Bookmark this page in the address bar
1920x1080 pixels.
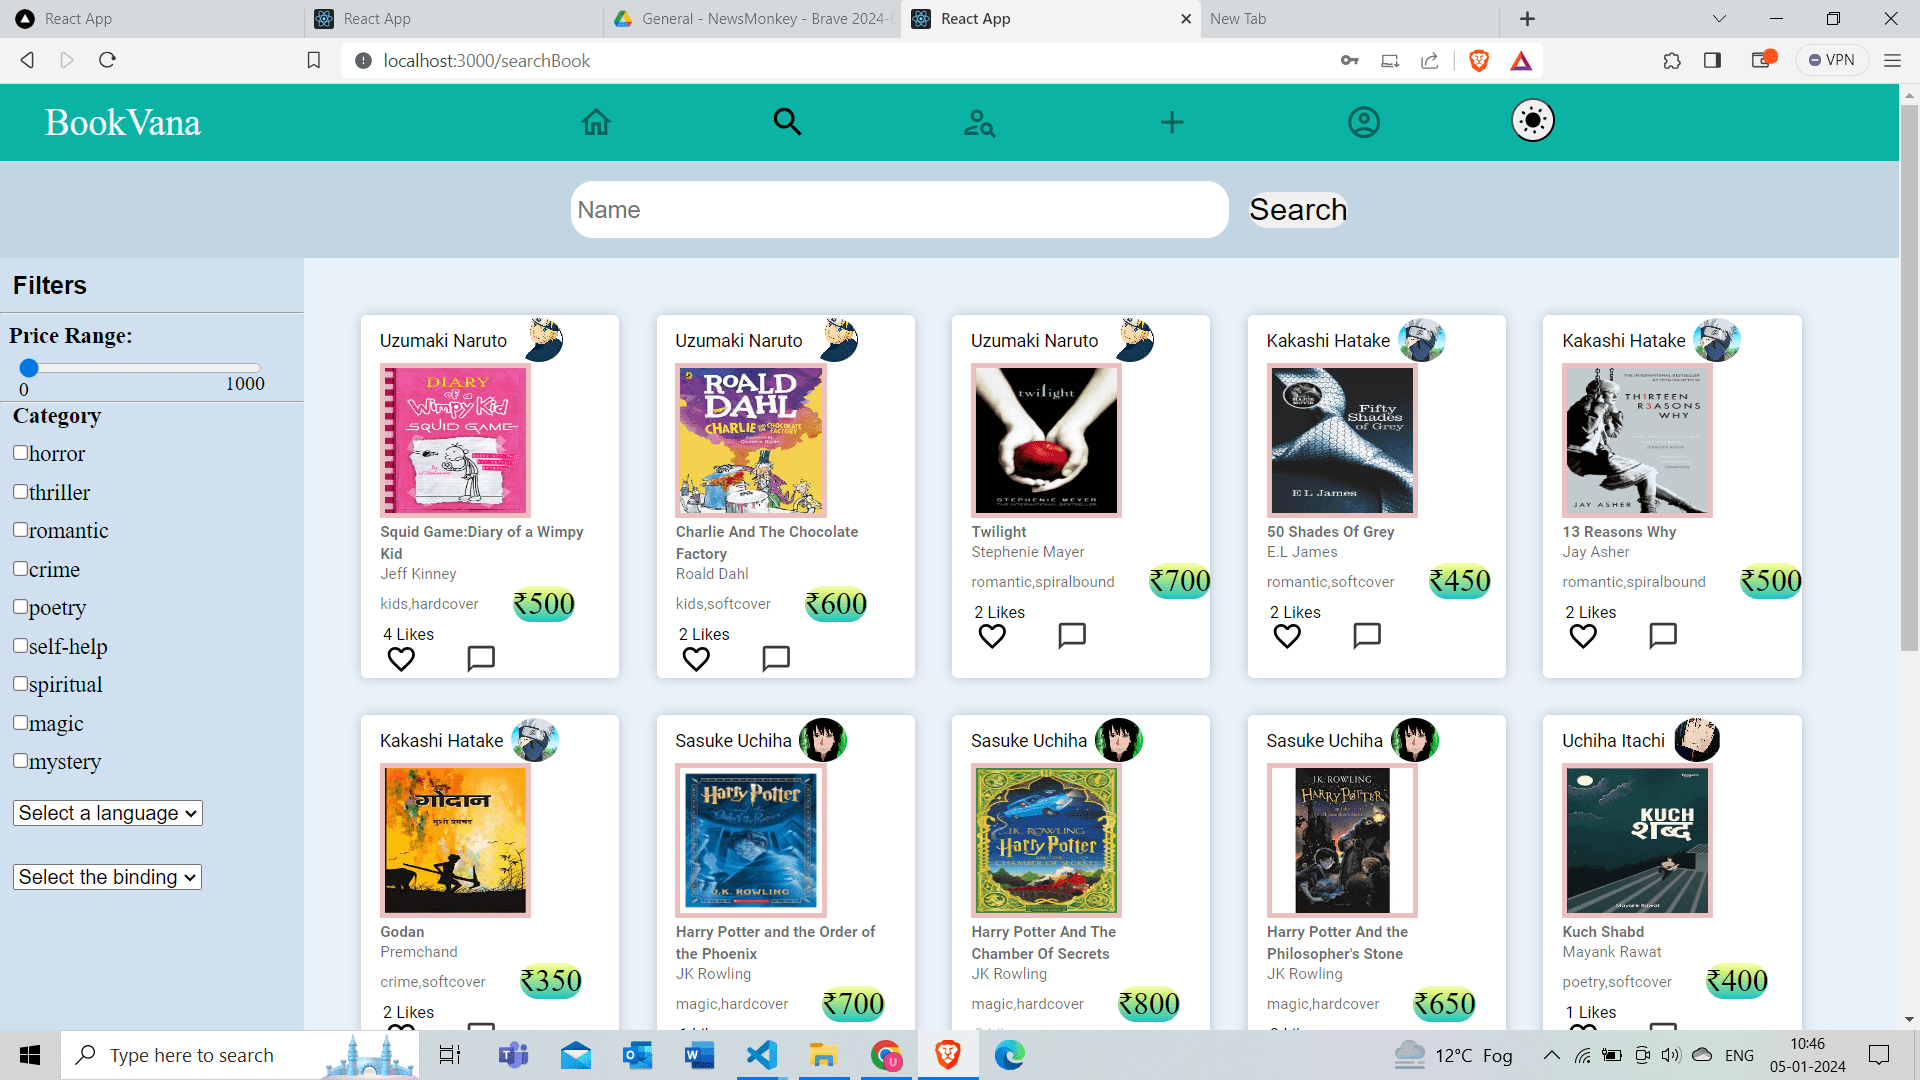(313, 61)
